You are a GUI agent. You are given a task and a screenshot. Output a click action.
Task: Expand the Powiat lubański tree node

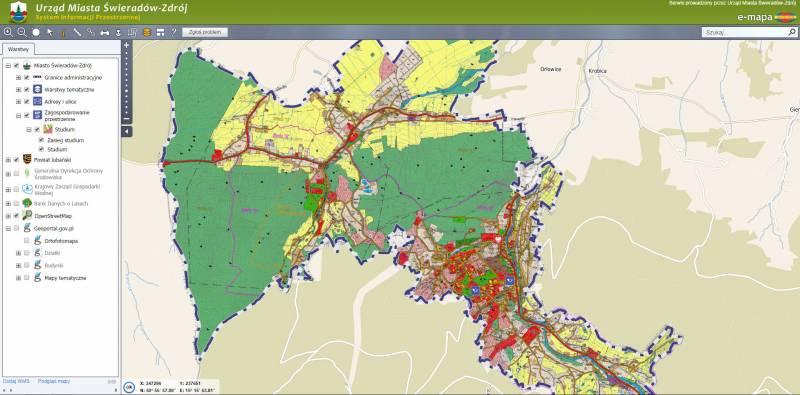pos(8,160)
